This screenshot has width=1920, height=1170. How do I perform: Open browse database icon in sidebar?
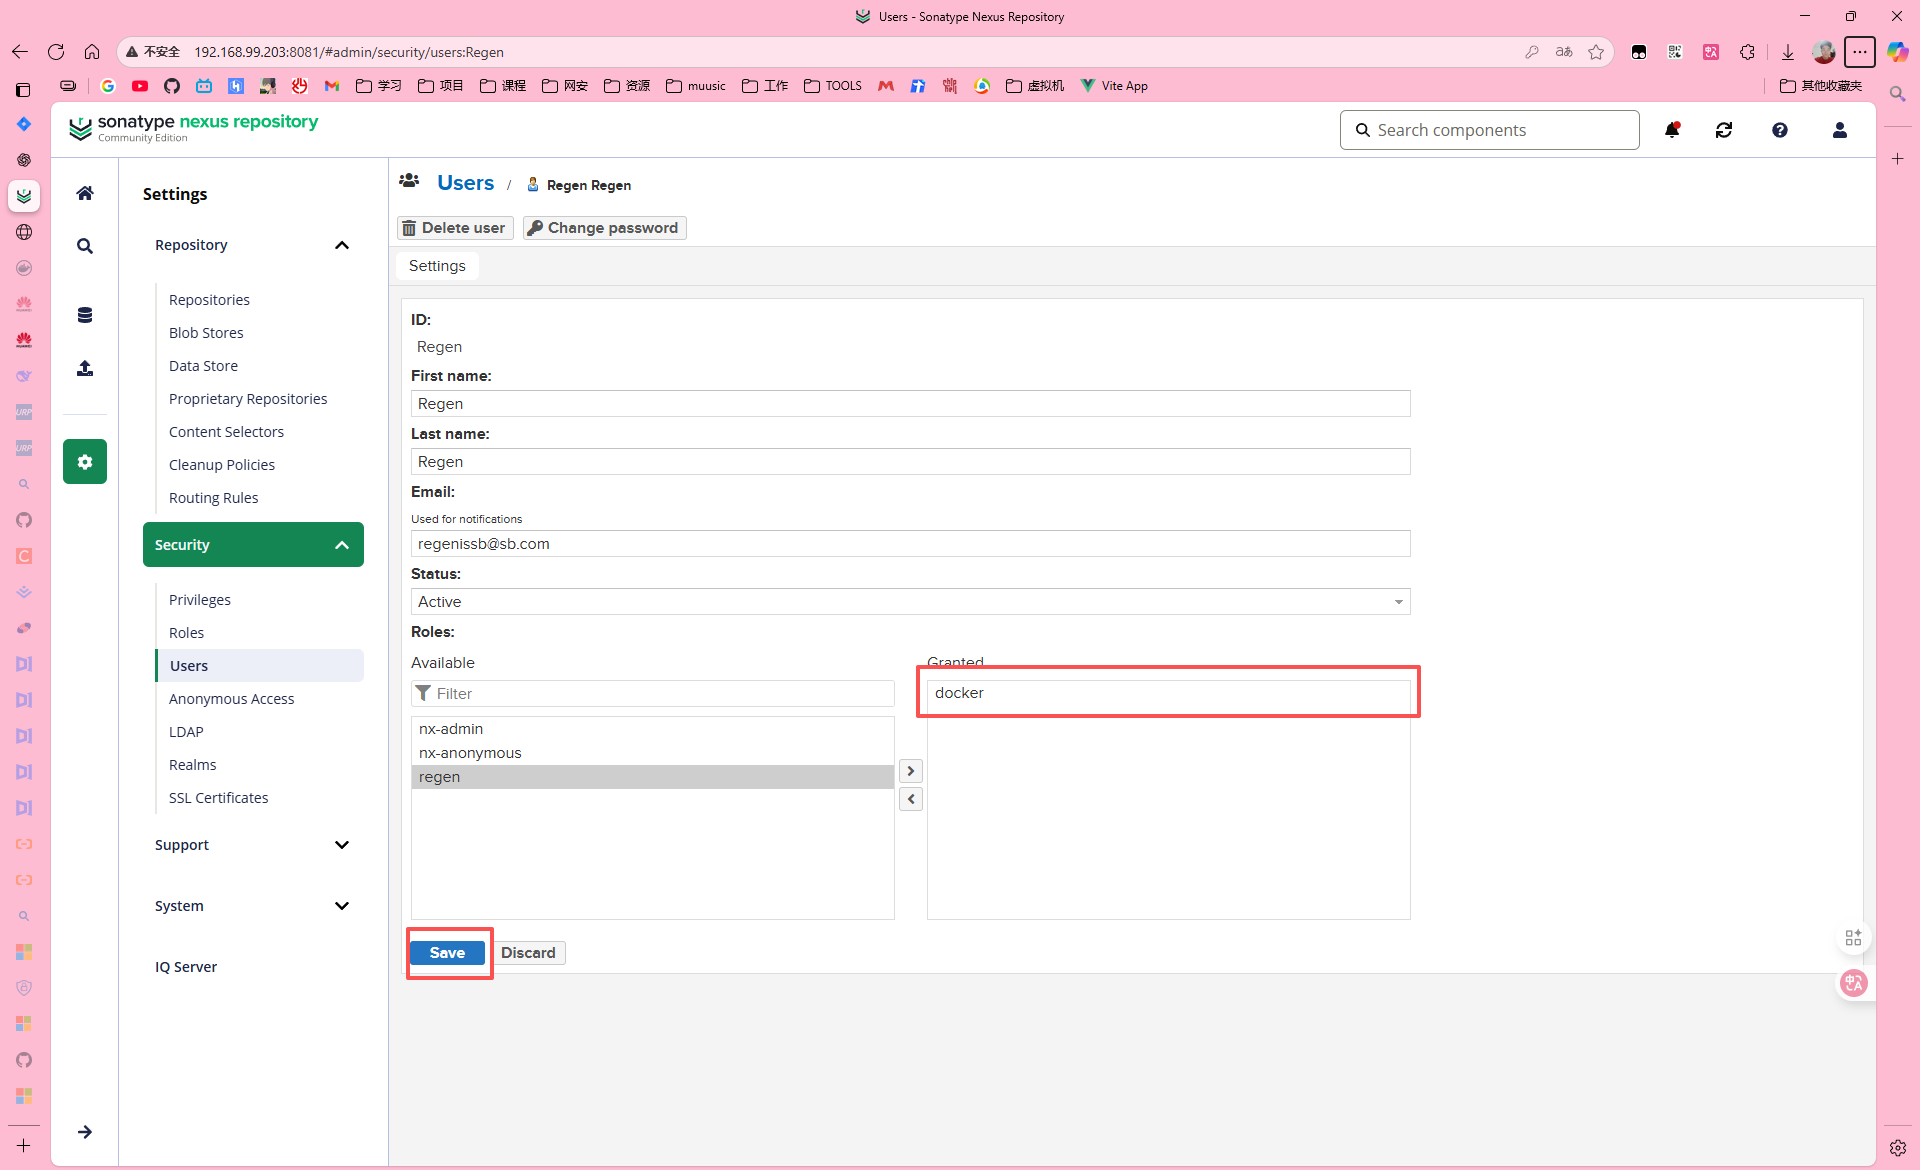85,315
